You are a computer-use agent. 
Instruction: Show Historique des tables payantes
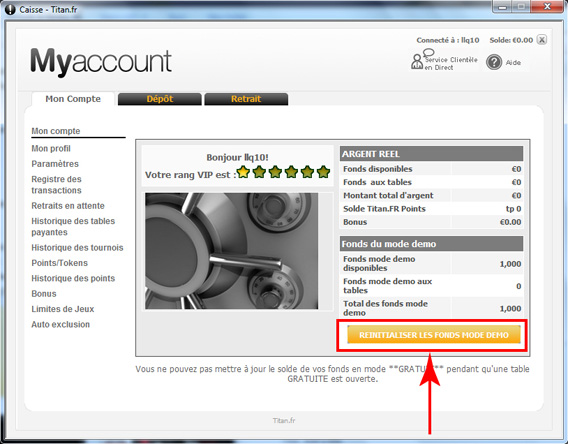(x=73, y=227)
